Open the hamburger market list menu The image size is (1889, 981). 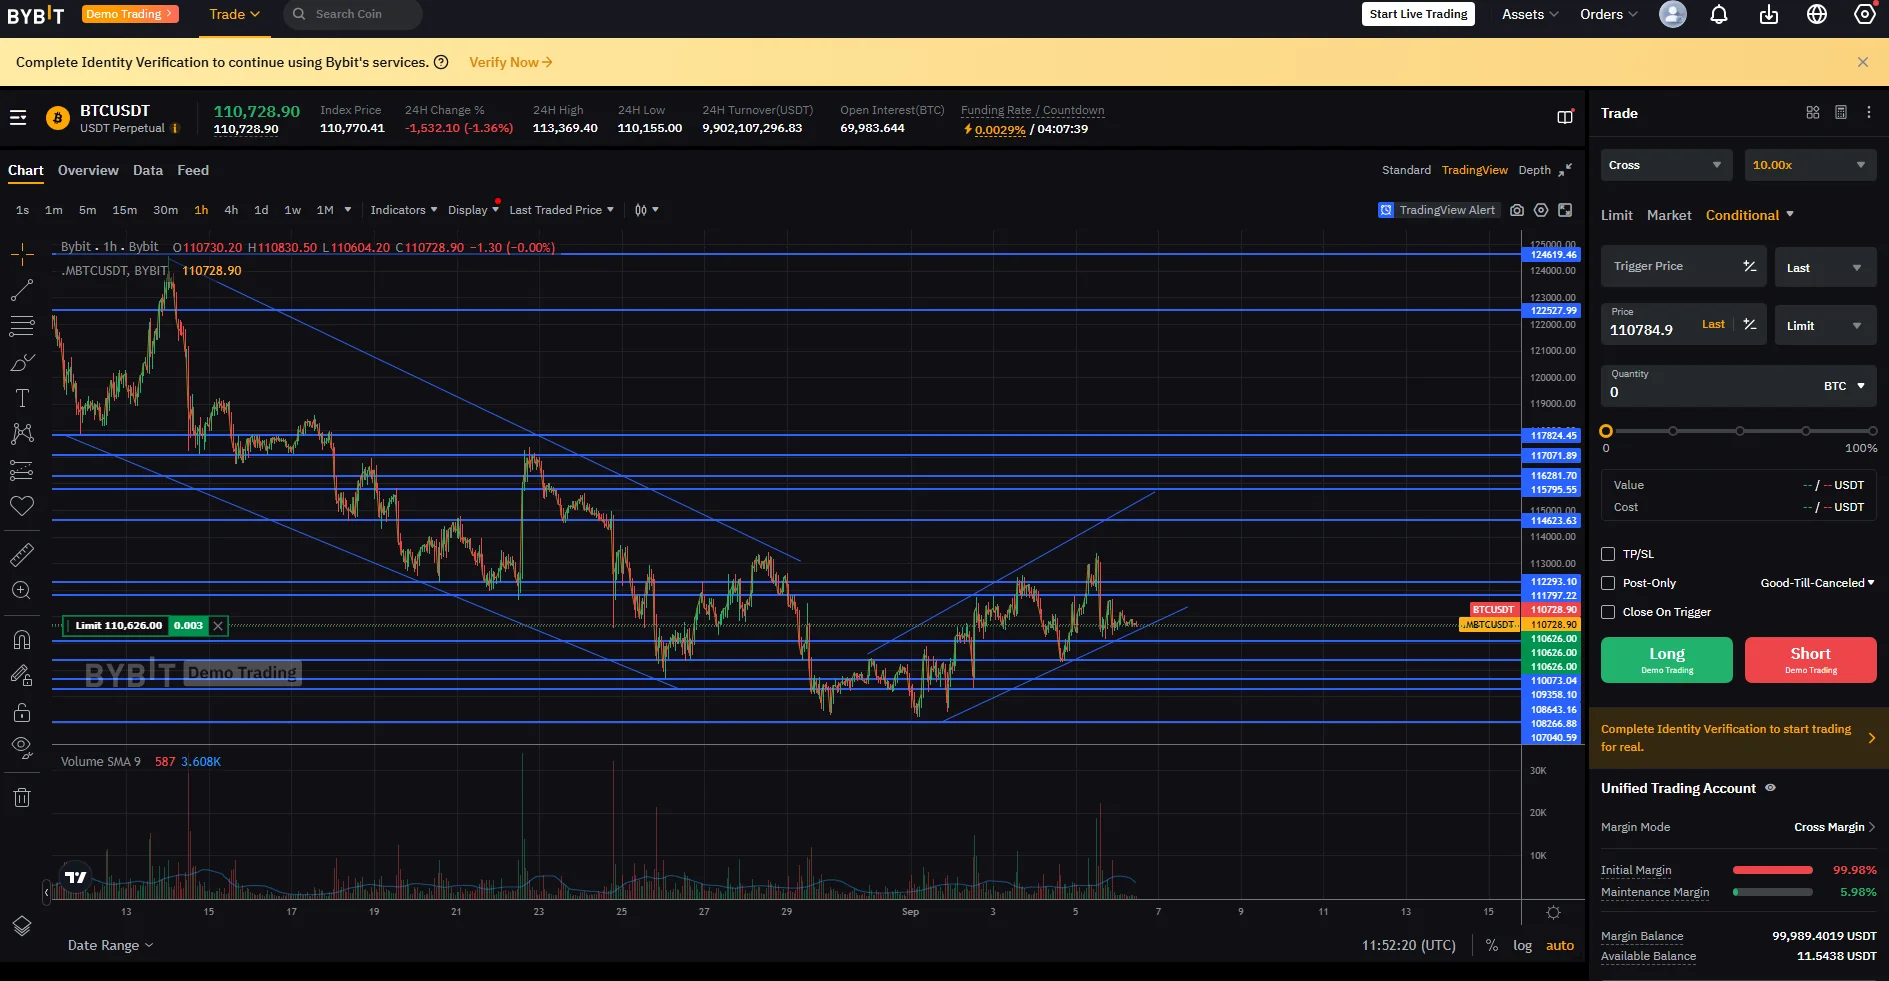tap(18, 118)
